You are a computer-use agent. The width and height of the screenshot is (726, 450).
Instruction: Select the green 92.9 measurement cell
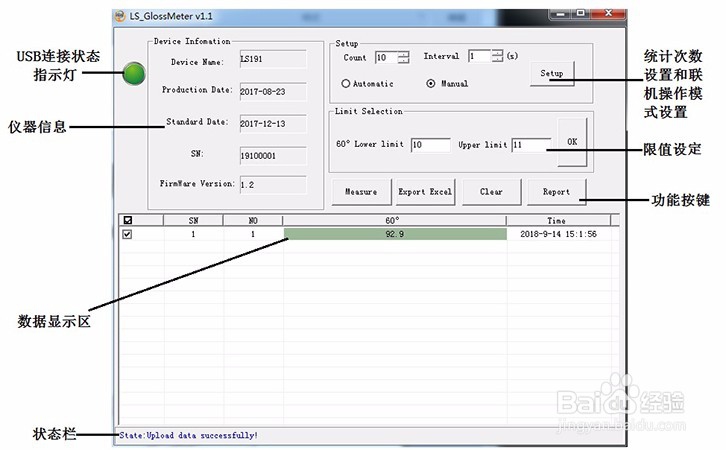point(395,234)
